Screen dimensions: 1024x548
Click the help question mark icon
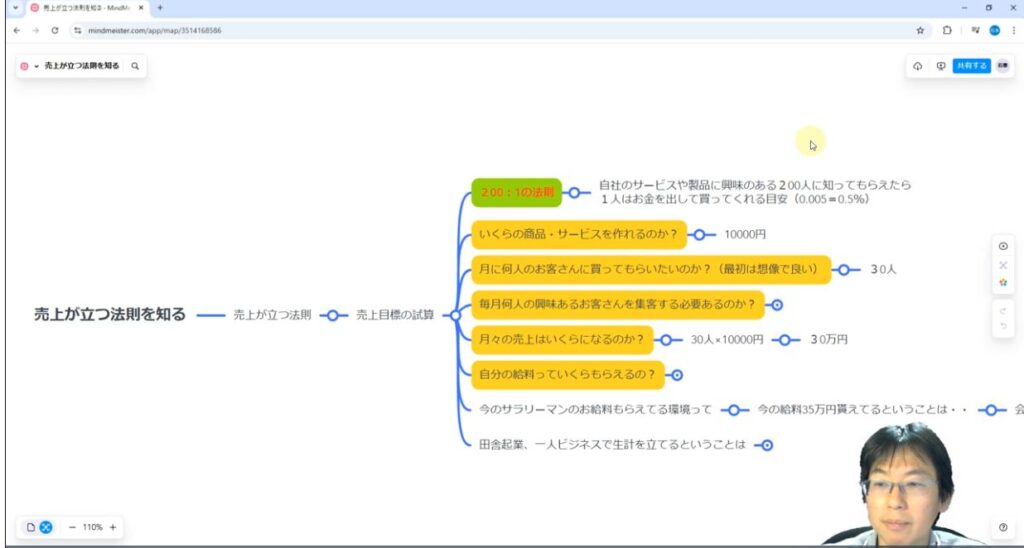tap(1003, 528)
